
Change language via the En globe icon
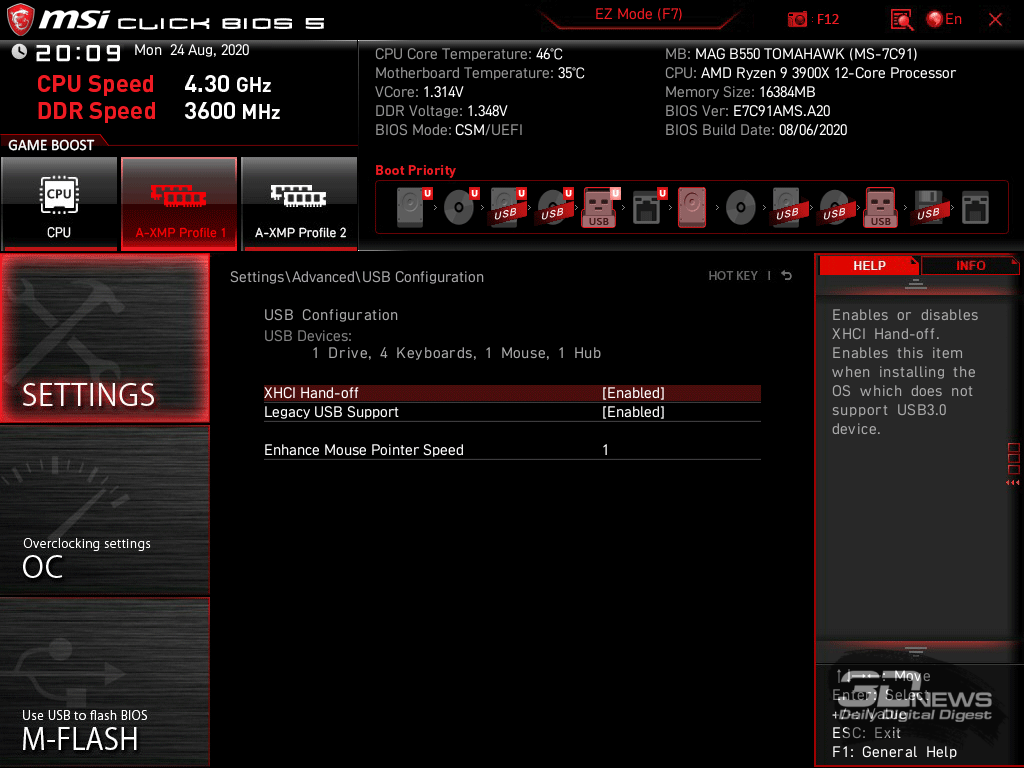click(x=944, y=20)
